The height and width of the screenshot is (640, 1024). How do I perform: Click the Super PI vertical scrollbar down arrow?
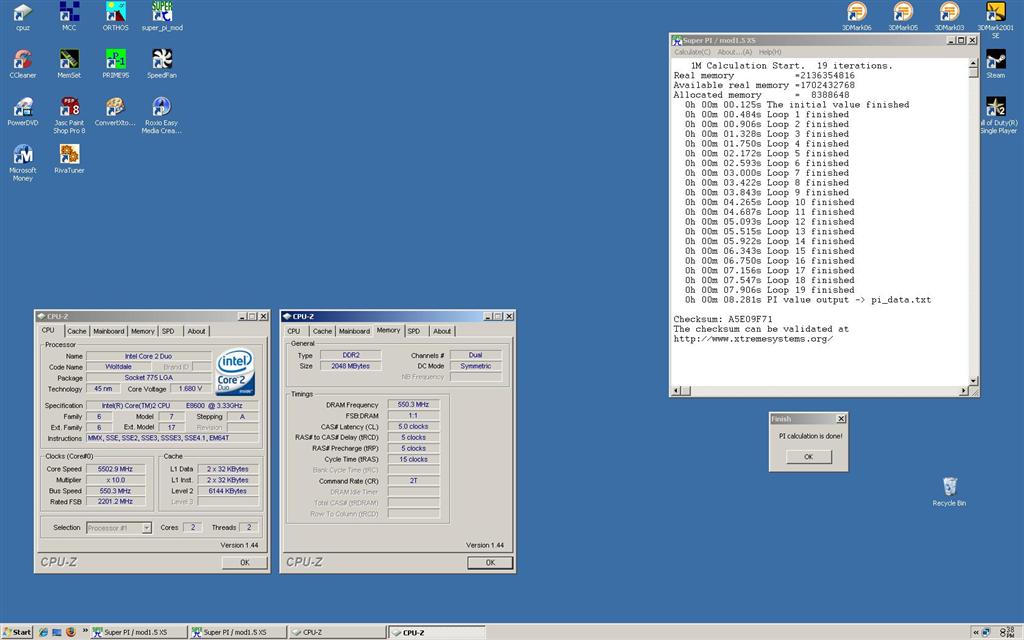click(973, 381)
